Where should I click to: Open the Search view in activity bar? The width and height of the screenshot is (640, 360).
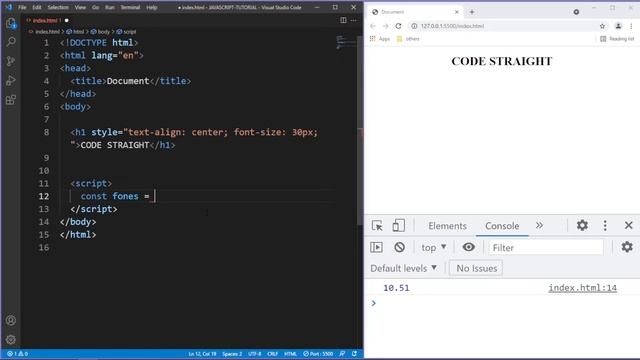pos(11,42)
